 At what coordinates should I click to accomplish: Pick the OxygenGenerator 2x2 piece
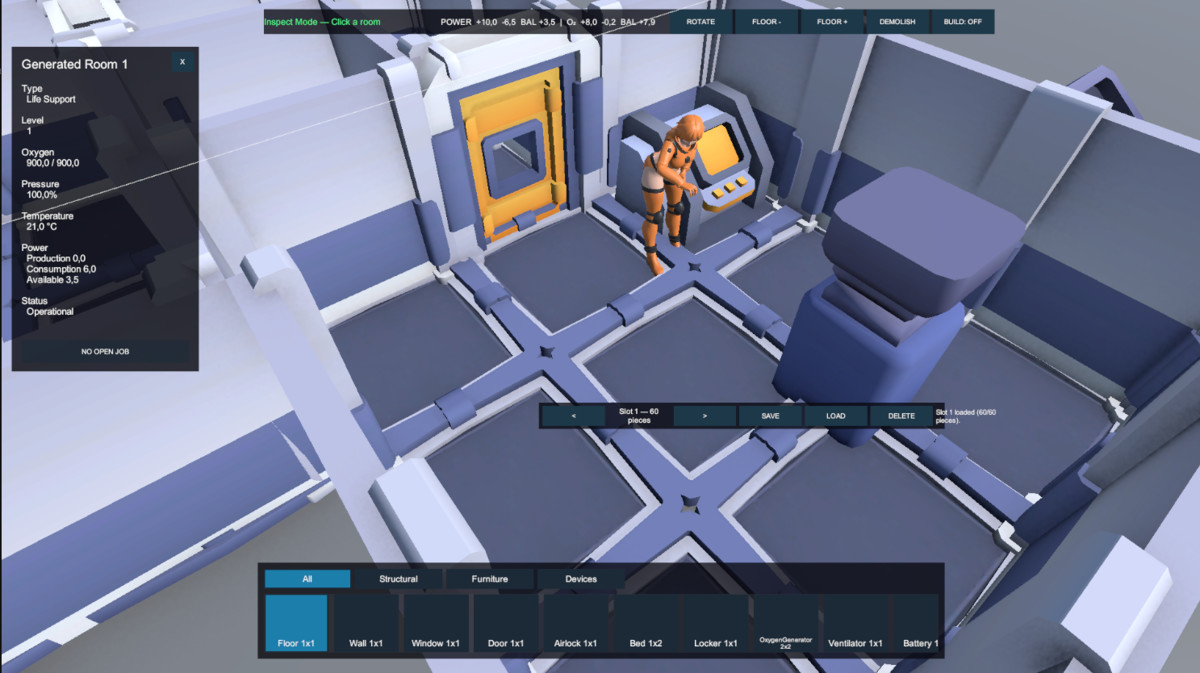tap(785, 623)
